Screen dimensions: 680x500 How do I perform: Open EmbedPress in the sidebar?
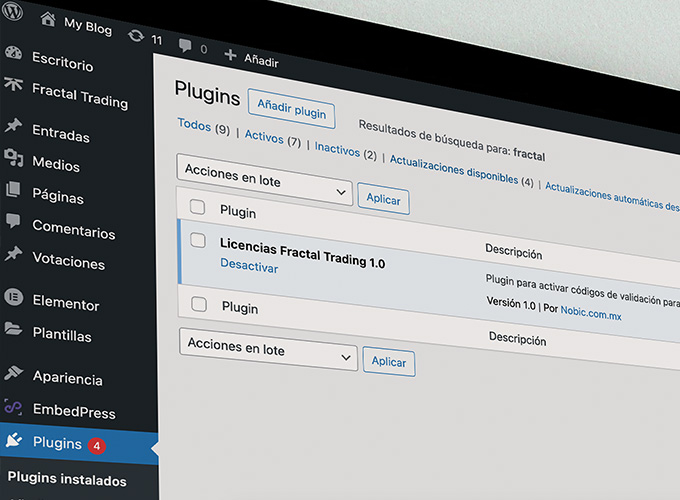pyautogui.click(x=75, y=410)
